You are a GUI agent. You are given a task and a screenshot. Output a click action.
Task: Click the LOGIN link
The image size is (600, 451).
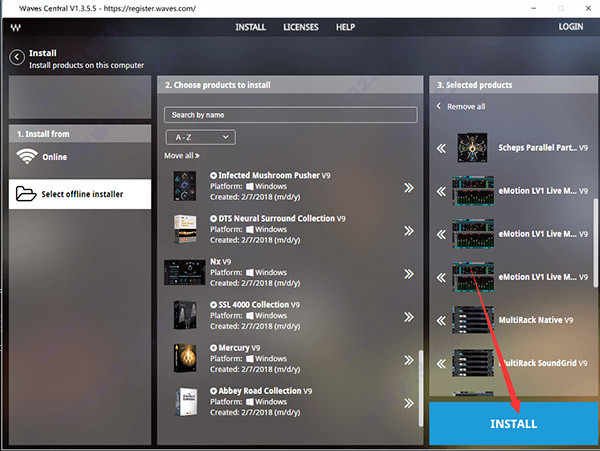pos(571,27)
